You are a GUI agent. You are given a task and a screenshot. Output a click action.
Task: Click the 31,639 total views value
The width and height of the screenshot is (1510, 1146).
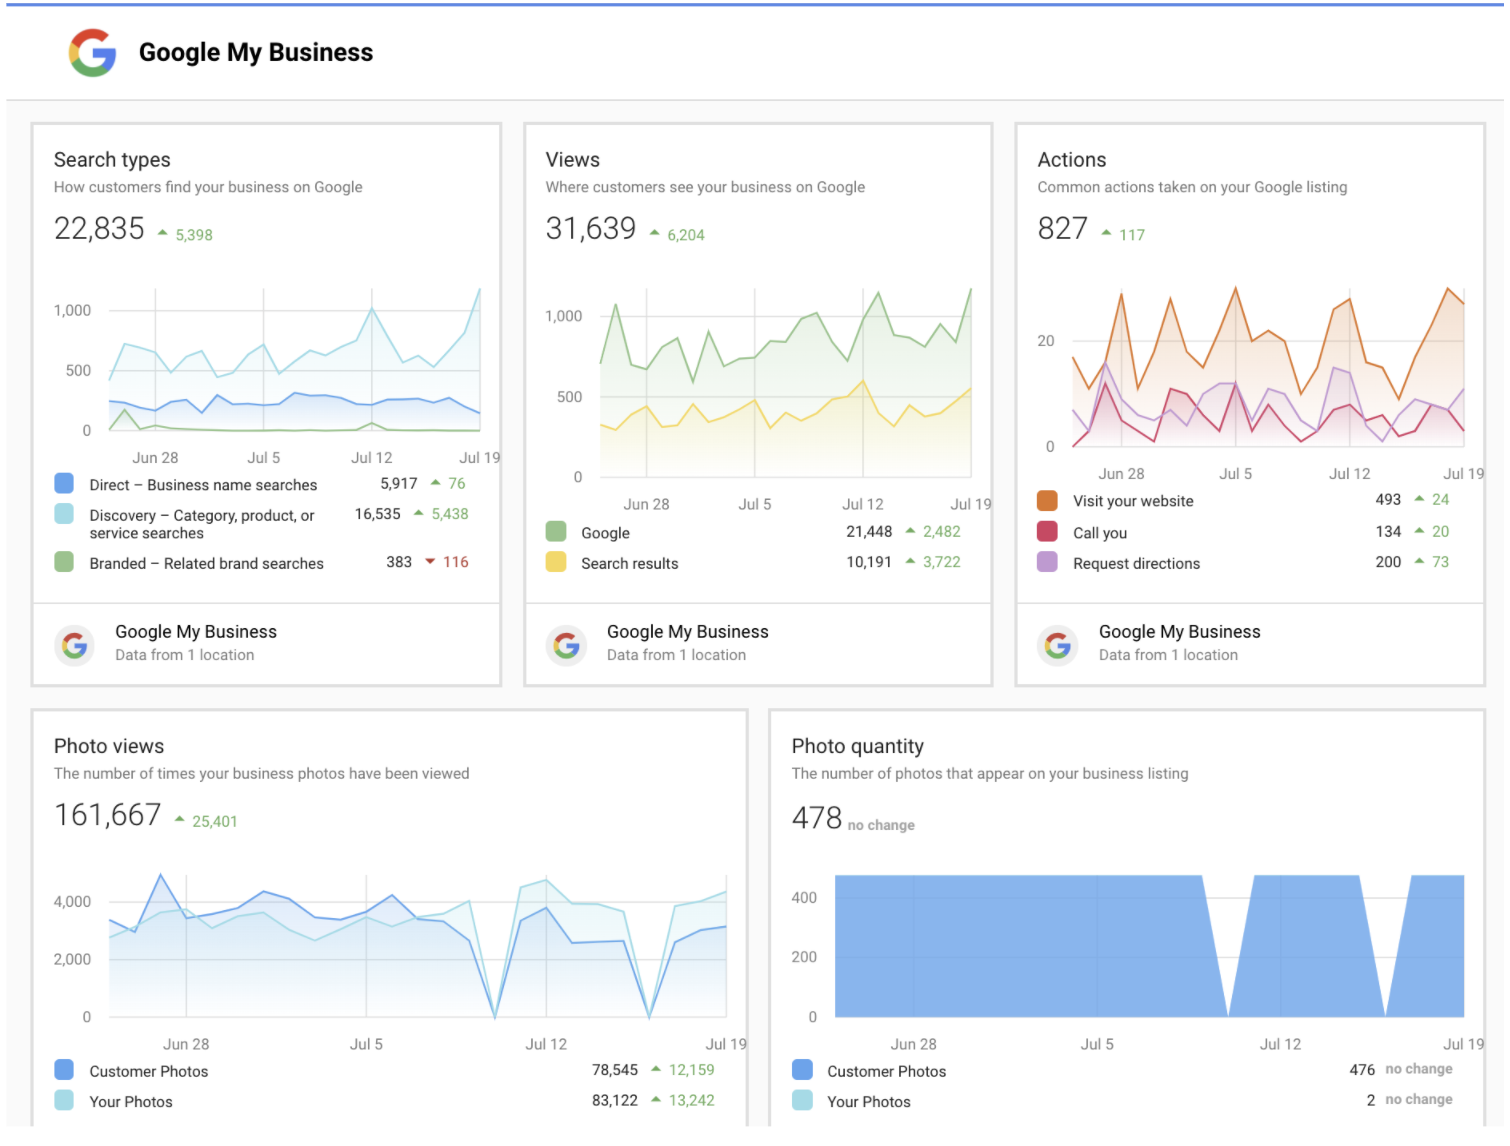click(591, 229)
